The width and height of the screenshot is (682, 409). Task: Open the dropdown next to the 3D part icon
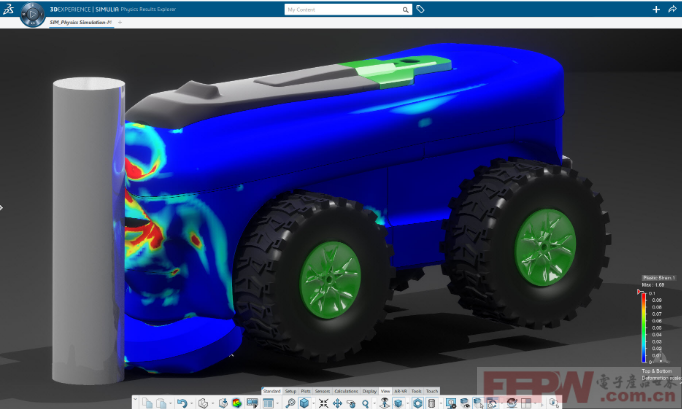coord(213,404)
